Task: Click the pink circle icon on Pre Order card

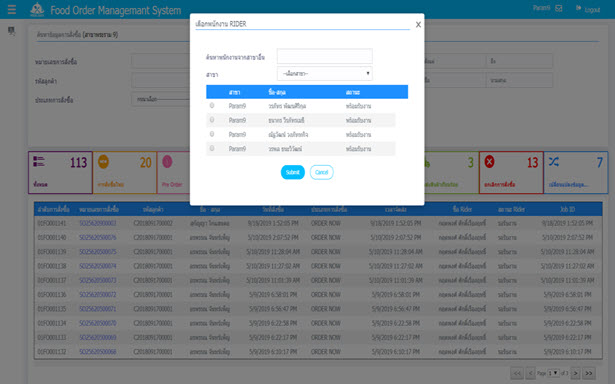Action: tap(167, 161)
